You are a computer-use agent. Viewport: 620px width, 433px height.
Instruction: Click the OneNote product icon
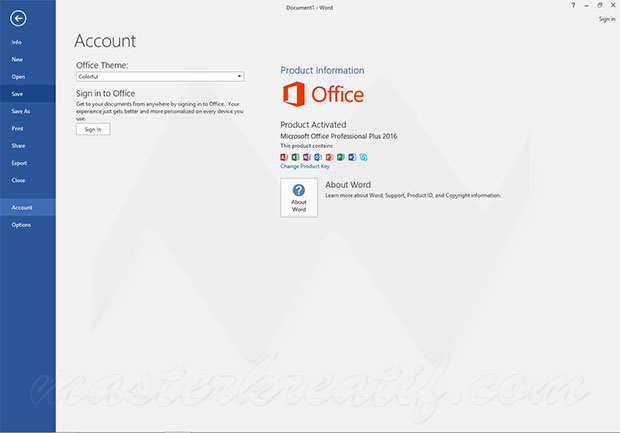tap(306, 157)
